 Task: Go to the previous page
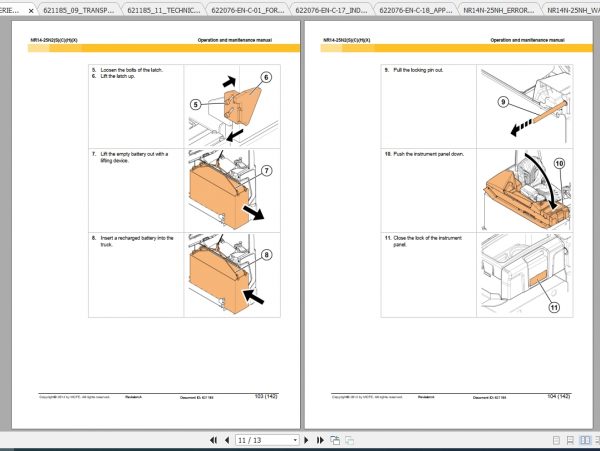pos(227,440)
